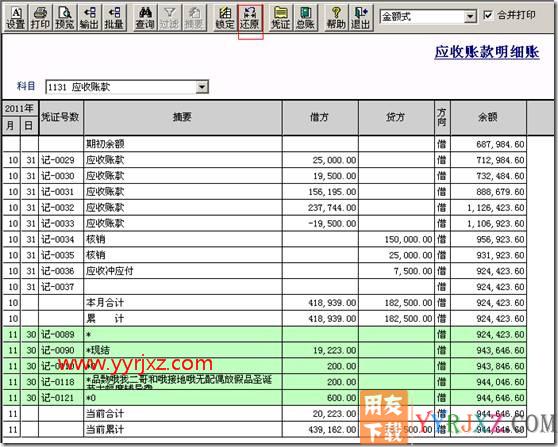This screenshot has height=447, width=558.
Task: Click the 期初余额 summary cell
Action: pos(183,144)
